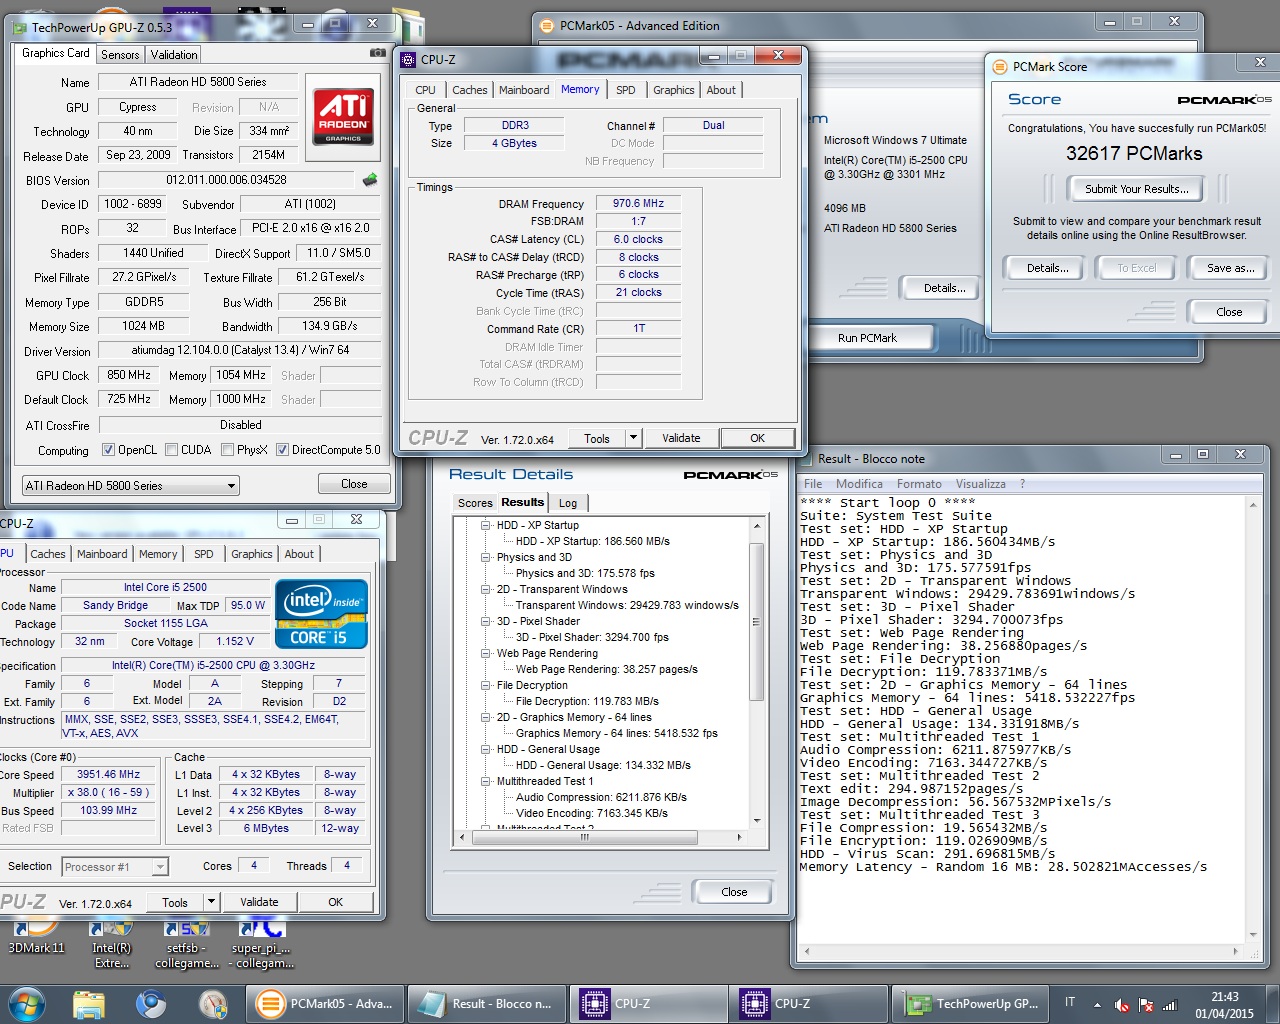1280x1024 pixels.
Task: Click Submit Your Results button
Action: click(x=1137, y=189)
